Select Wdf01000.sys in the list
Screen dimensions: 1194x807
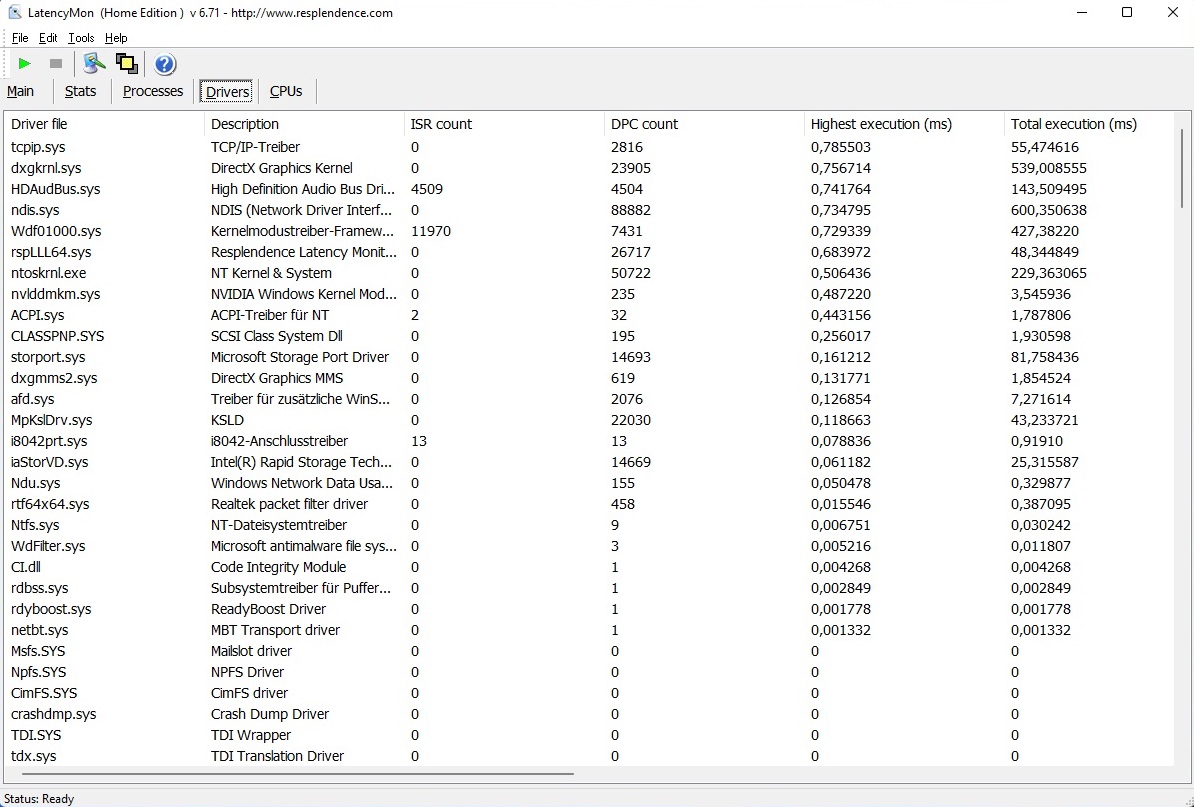[590, 231]
